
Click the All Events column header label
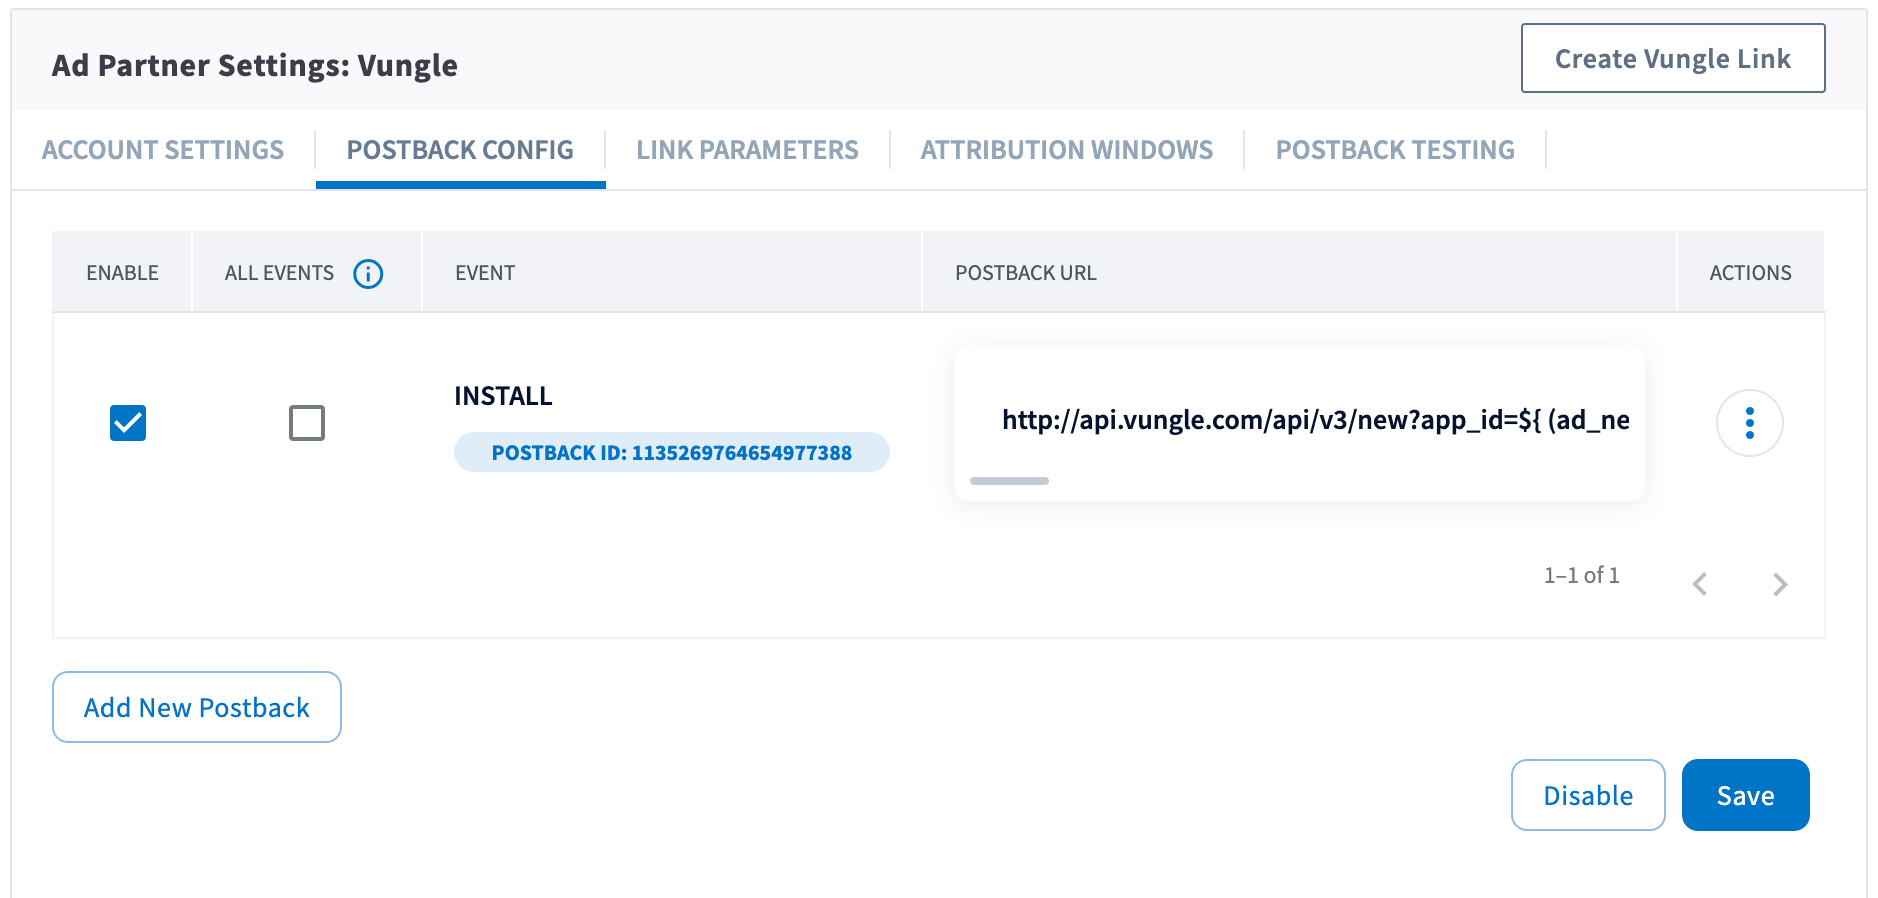(279, 273)
